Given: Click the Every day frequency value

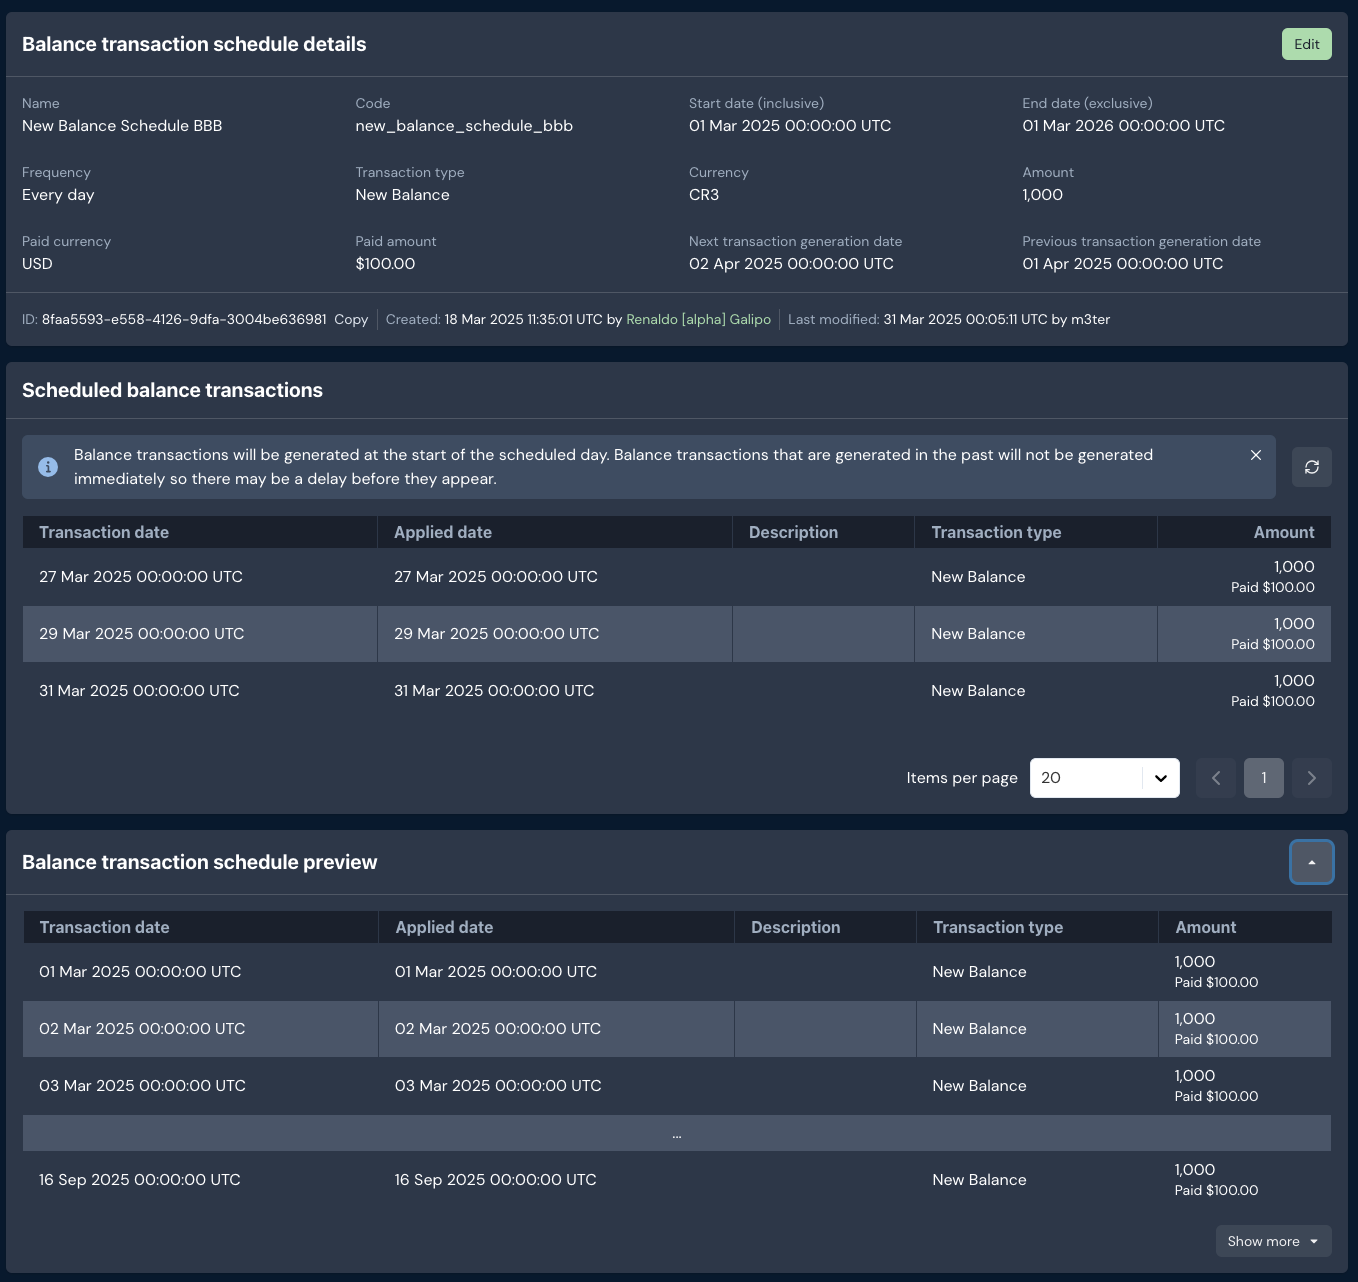Looking at the screenshot, I should [x=58, y=195].
